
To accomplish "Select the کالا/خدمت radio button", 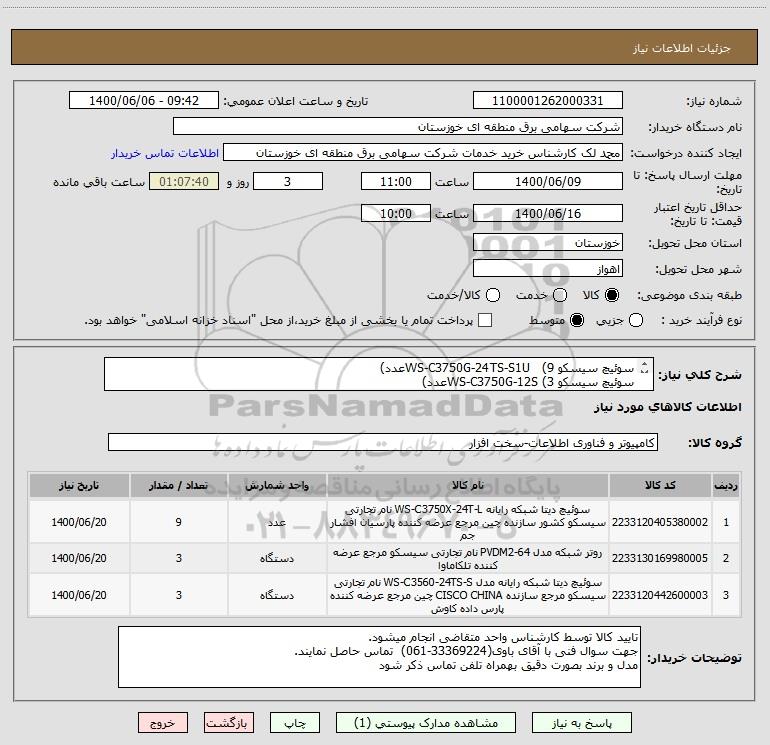I will click(493, 295).
